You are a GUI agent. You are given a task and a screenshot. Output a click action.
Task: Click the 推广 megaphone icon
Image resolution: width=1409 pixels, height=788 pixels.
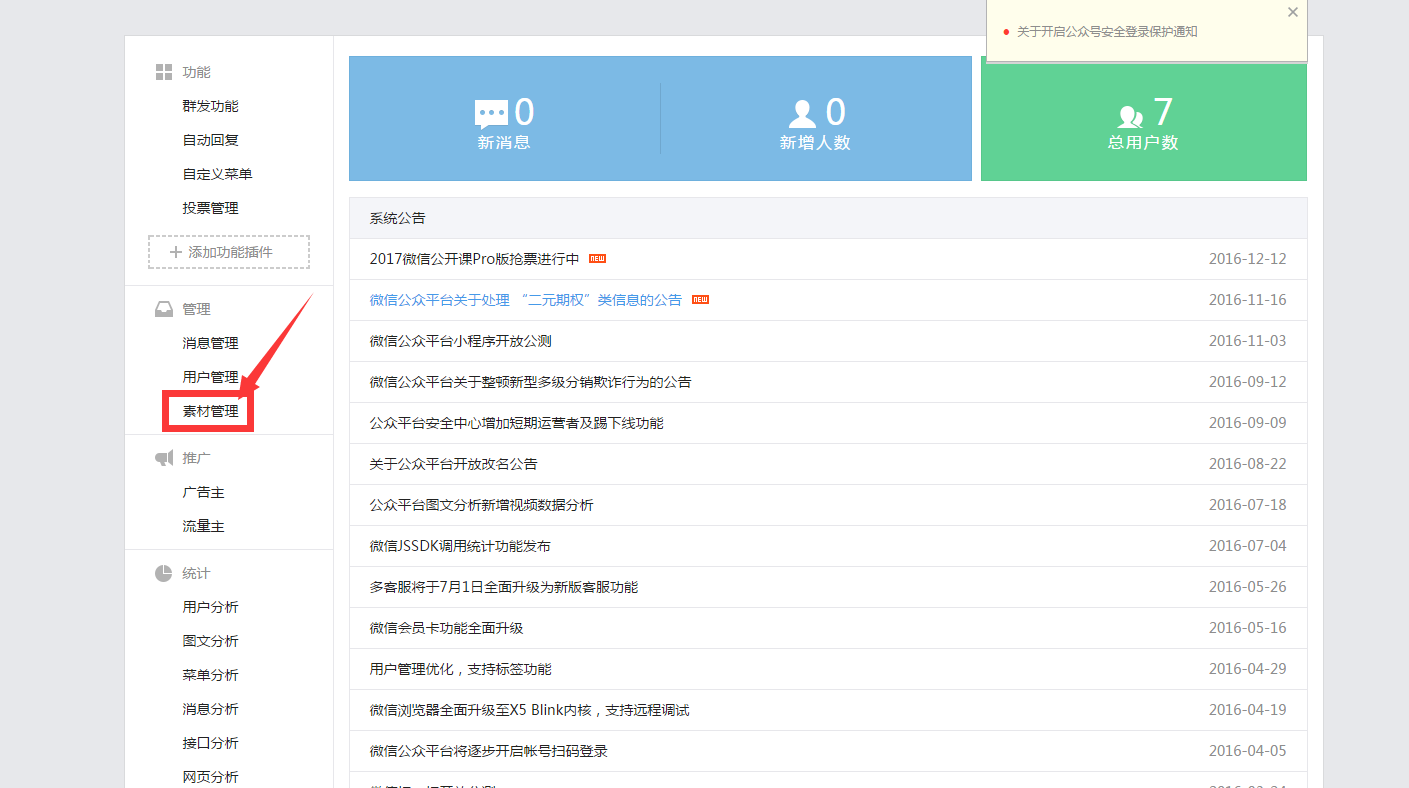click(x=164, y=458)
